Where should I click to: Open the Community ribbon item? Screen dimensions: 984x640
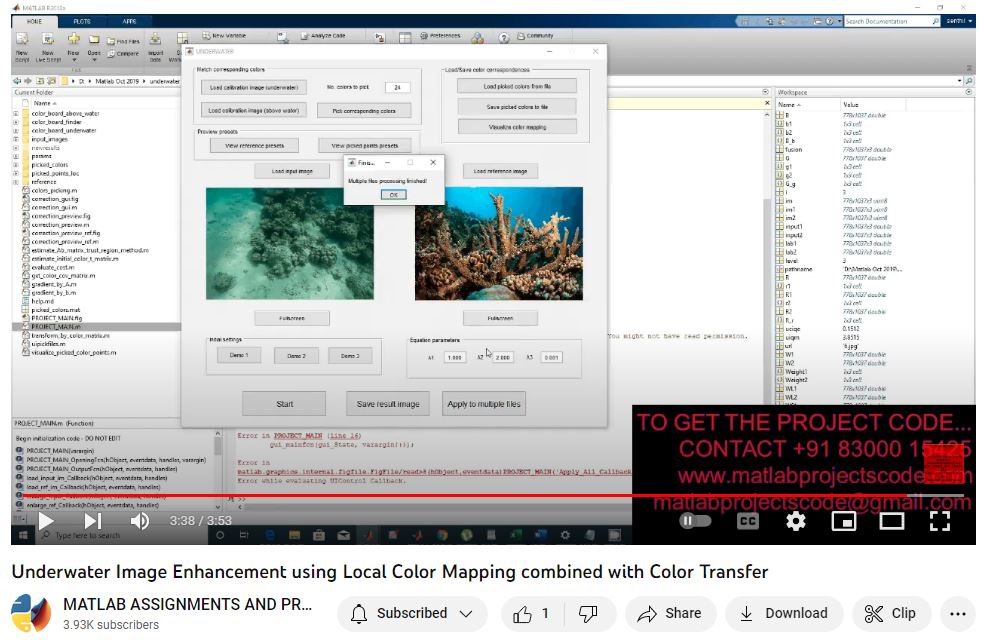pos(535,36)
